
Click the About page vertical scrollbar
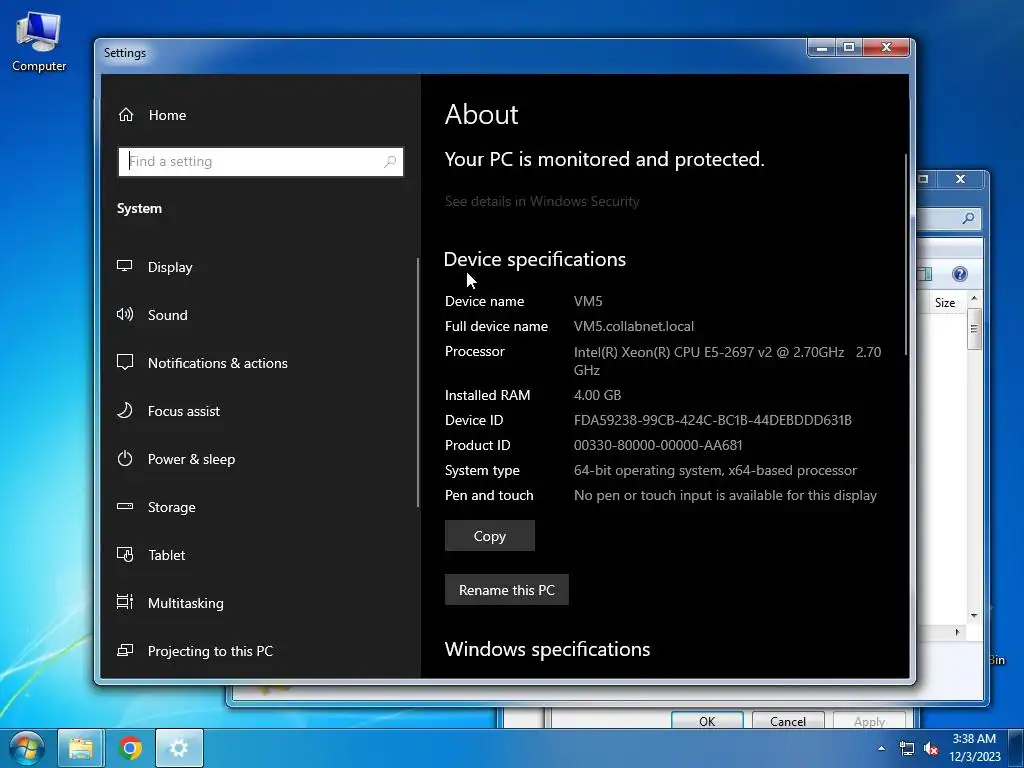pos(906,255)
